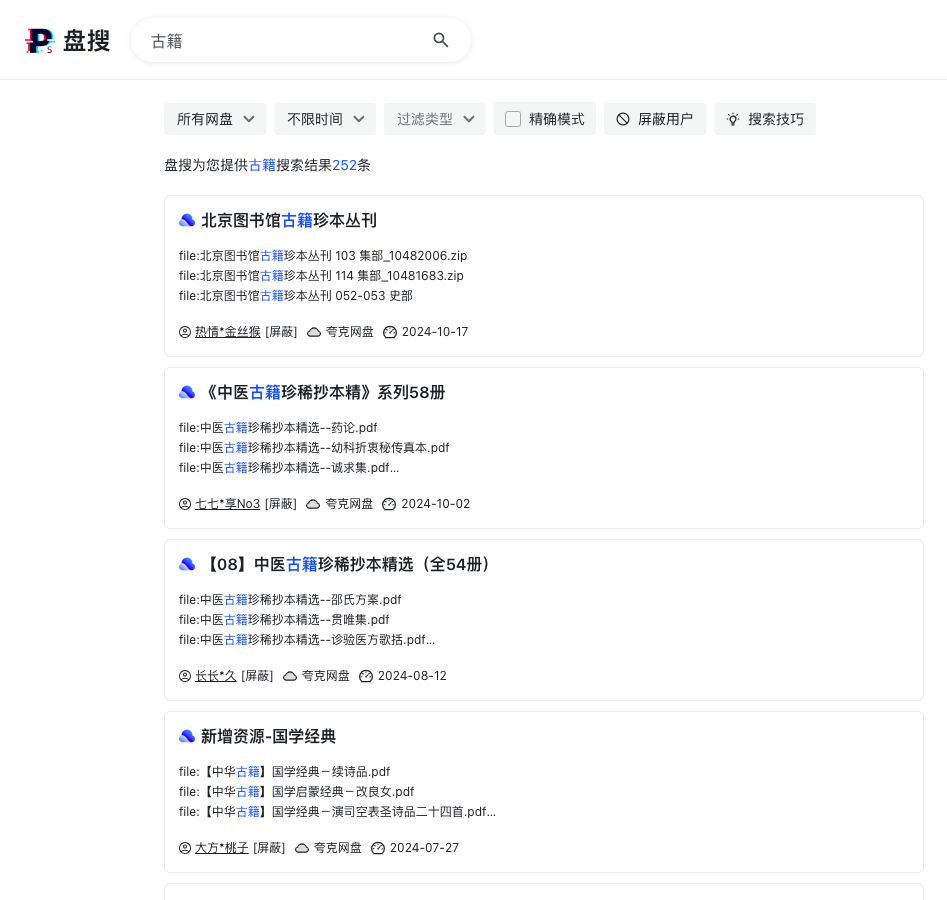This screenshot has width=947, height=900.
Task: Click clock icon beside 2024-07-27
Action: click(378, 849)
